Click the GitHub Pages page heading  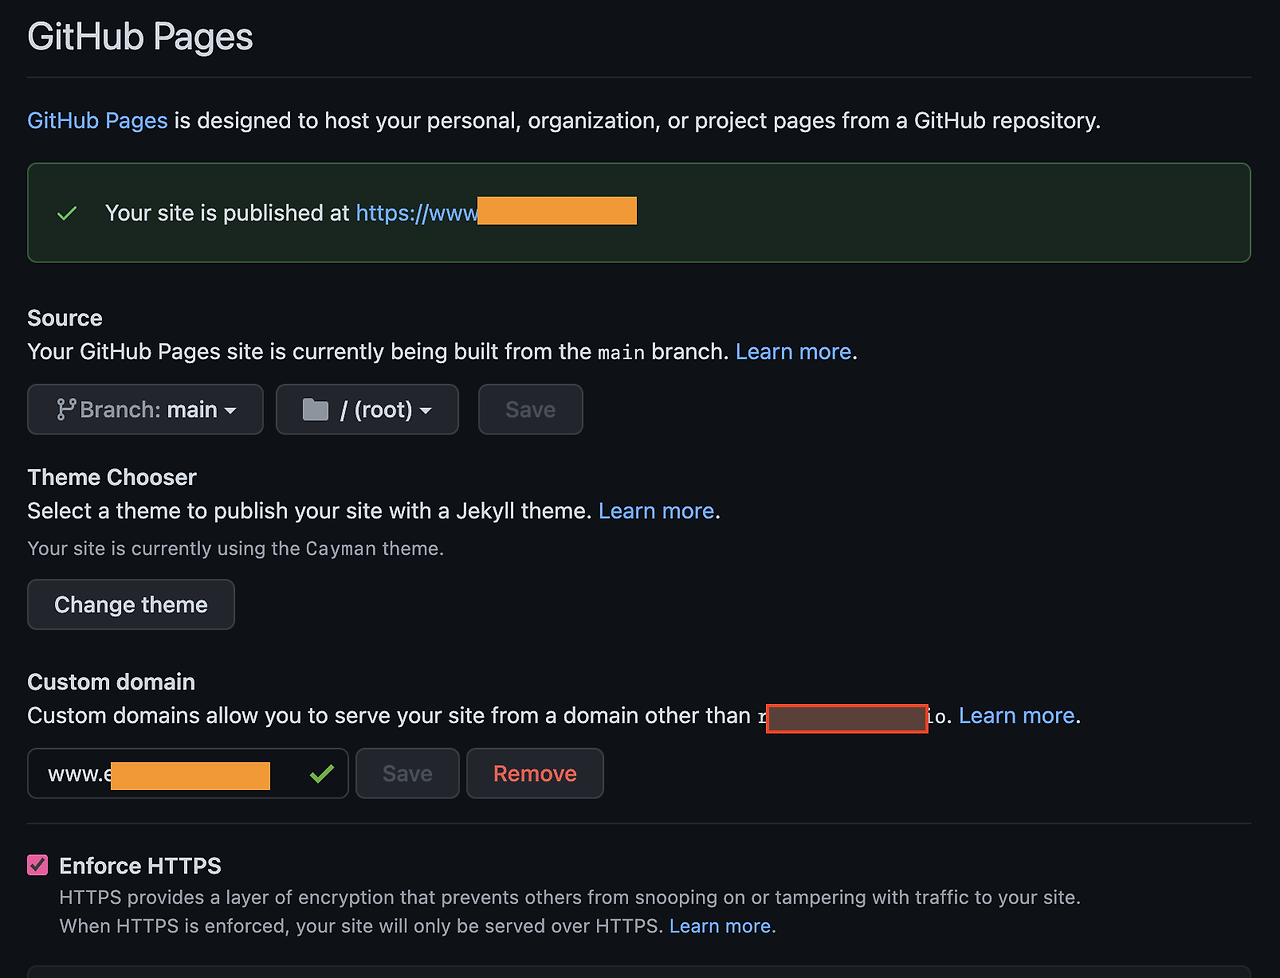coord(140,37)
